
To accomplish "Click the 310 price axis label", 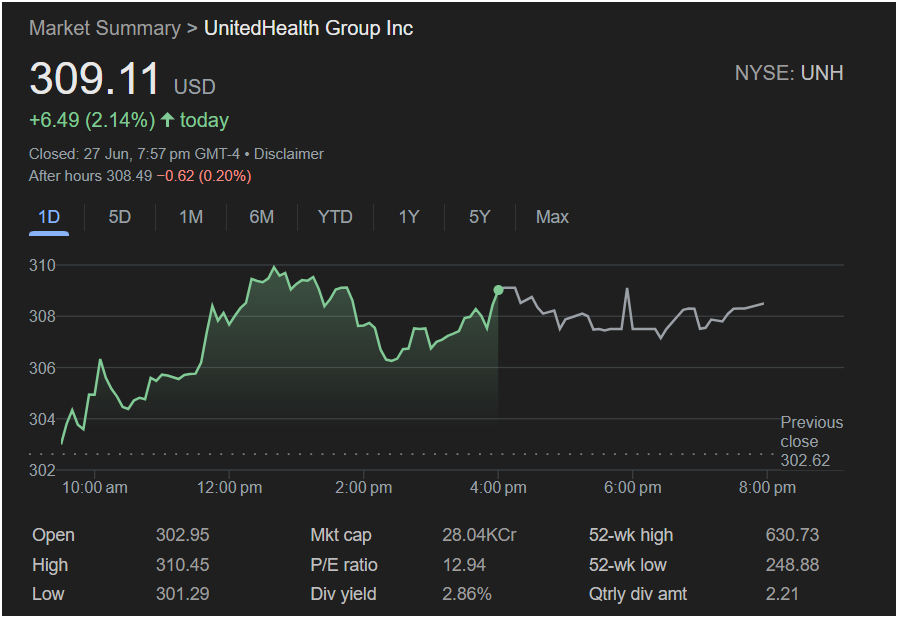I will tap(42, 265).
